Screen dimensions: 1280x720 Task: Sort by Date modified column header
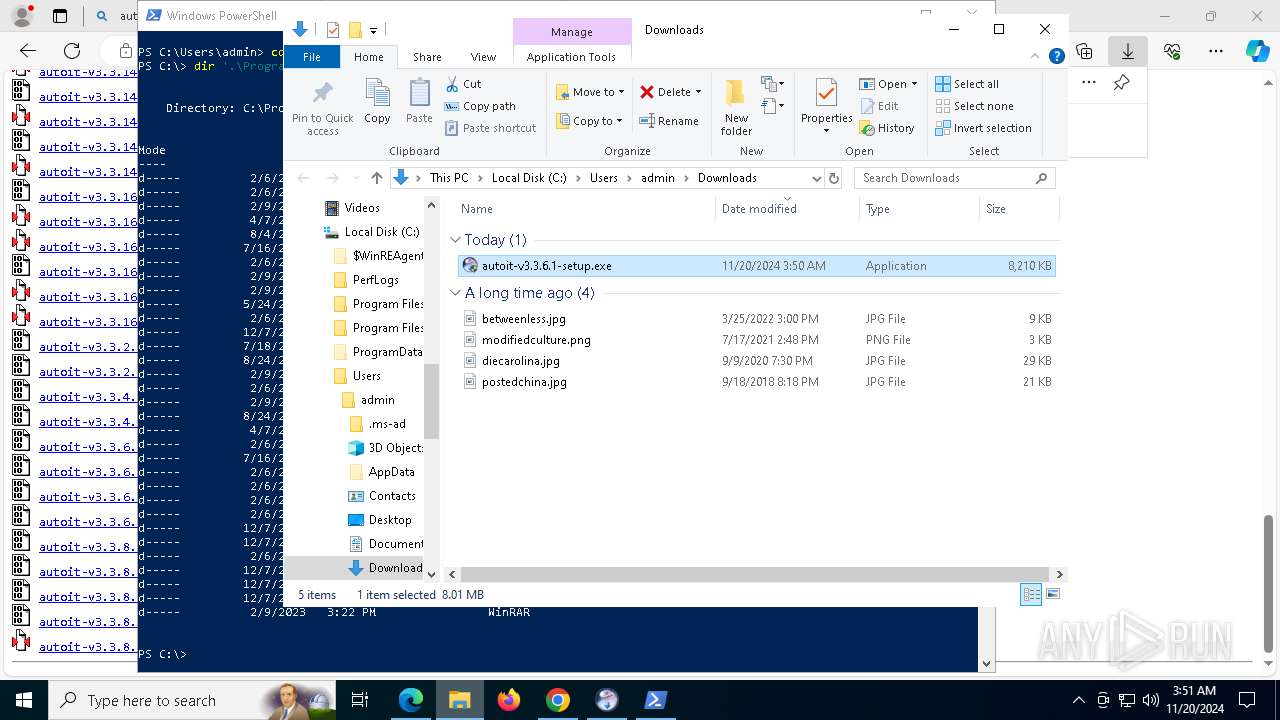click(787, 209)
